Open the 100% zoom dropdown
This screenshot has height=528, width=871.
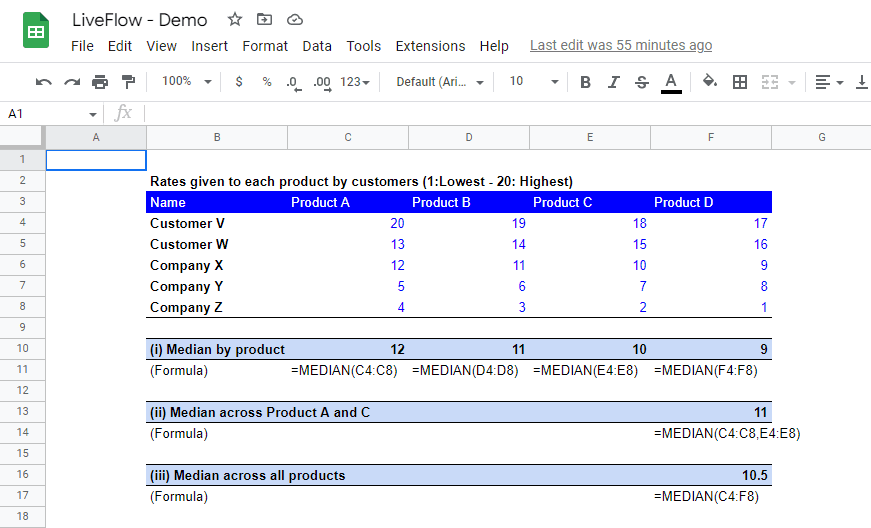[186, 82]
